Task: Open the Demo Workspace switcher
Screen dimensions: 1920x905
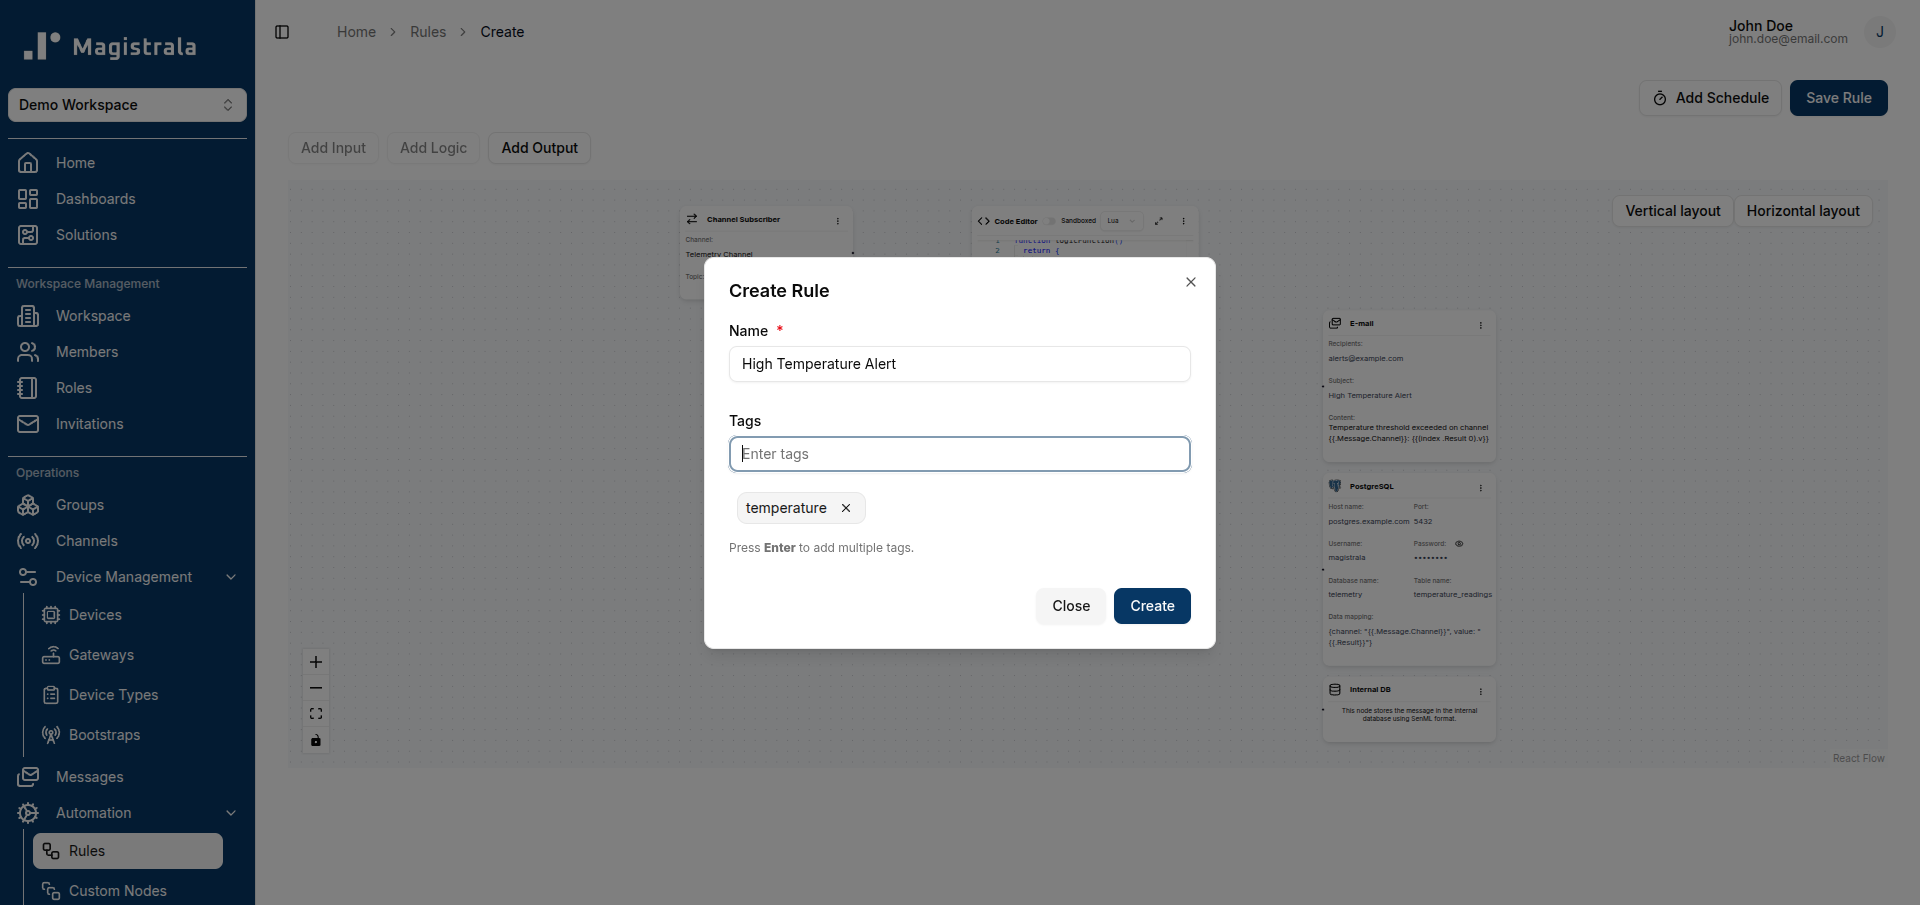Action: click(127, 105)
